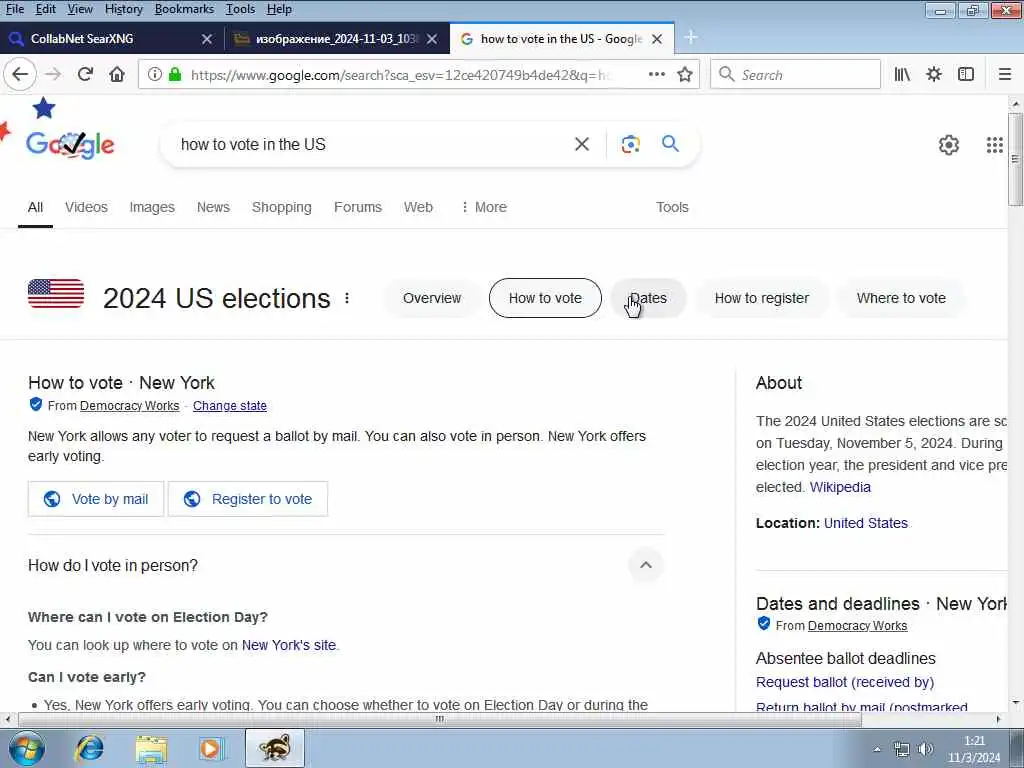Image resolution: width=1024 pixels, height=768 pixels.
Task: Open the Tools search options
Action: (672, 207)
